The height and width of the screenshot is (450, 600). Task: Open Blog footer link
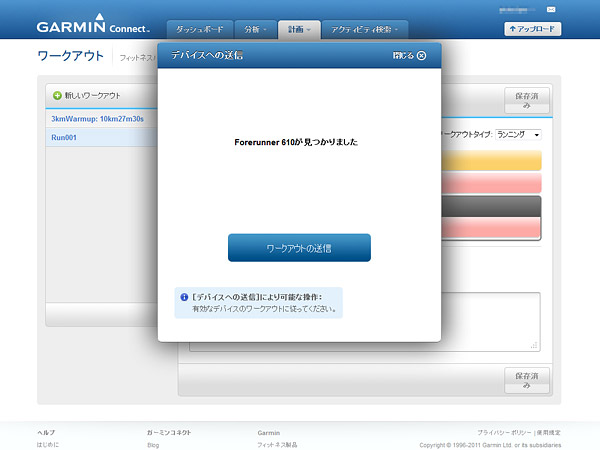coord(153,445)
